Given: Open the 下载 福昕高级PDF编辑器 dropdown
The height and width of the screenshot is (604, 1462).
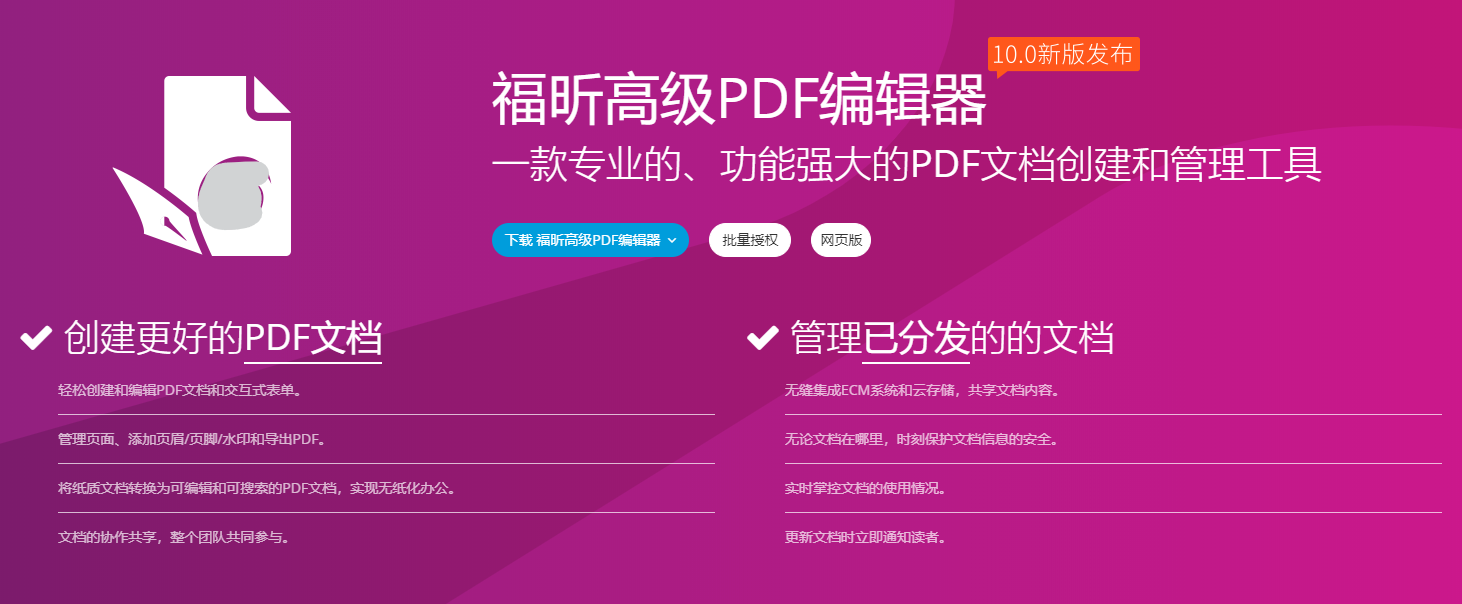Looking at the screenshot, I should click(588, 240).
